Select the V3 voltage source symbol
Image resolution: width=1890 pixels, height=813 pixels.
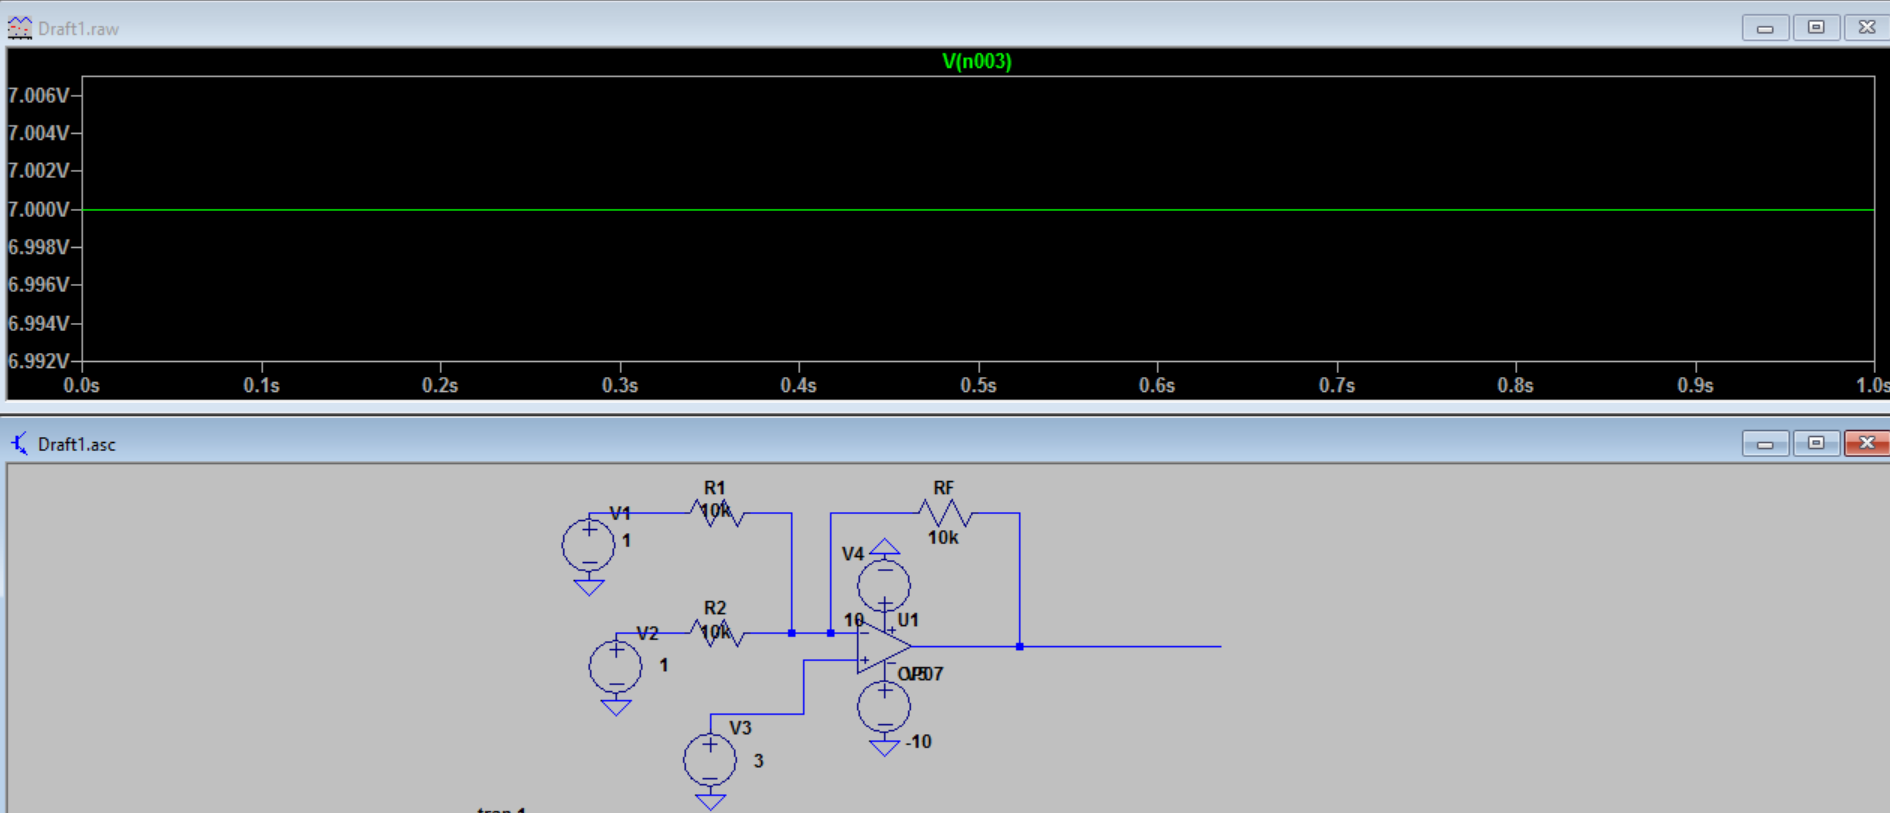710,760
